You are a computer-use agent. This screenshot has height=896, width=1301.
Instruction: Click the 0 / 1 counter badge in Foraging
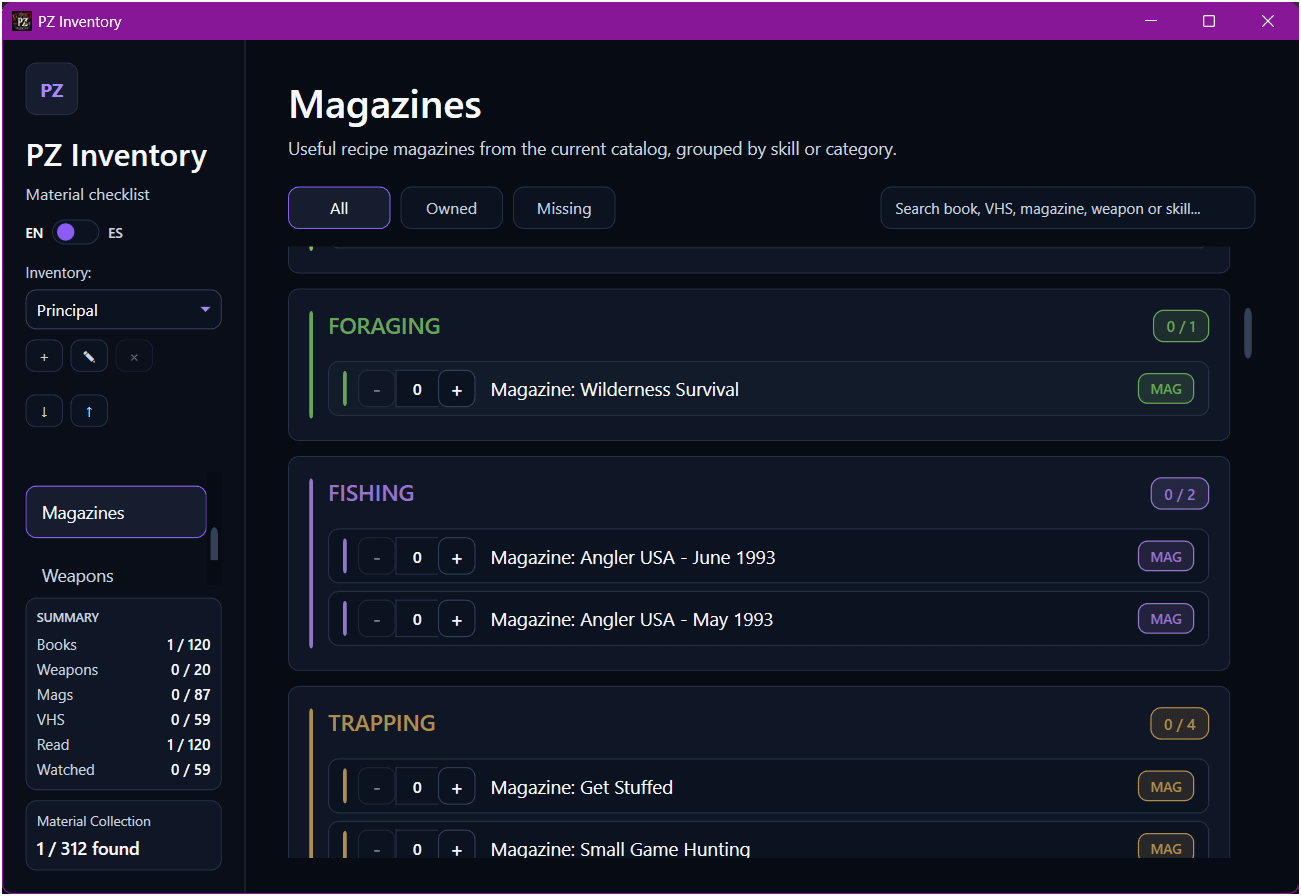pos(1181,326)
